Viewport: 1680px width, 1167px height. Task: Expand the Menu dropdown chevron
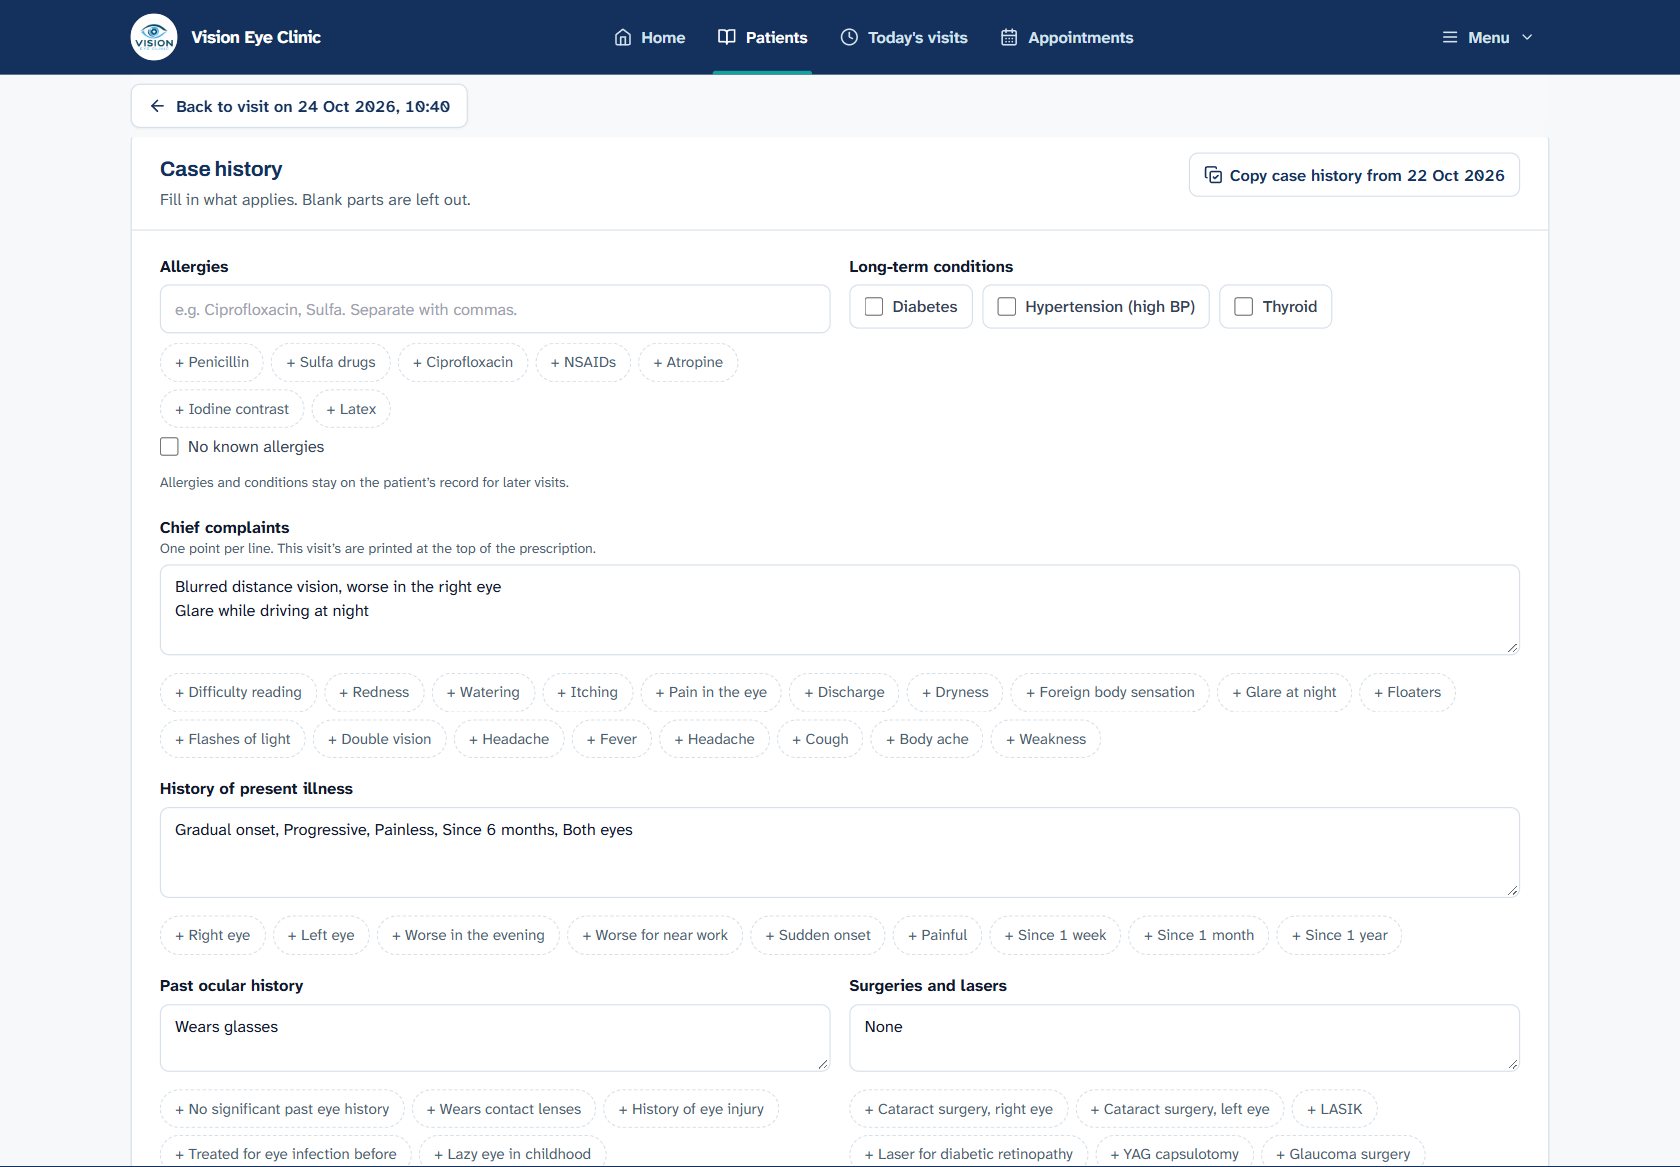coord(1527,37)
